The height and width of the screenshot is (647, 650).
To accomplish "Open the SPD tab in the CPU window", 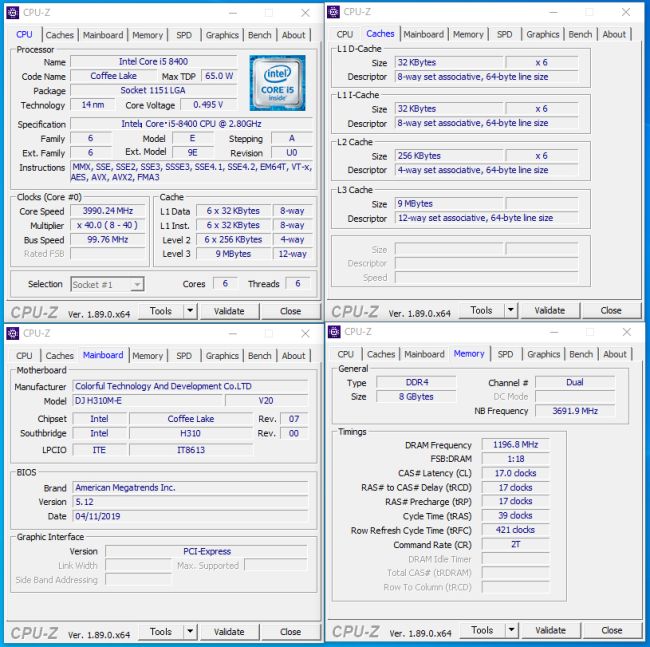I will 184,35.
